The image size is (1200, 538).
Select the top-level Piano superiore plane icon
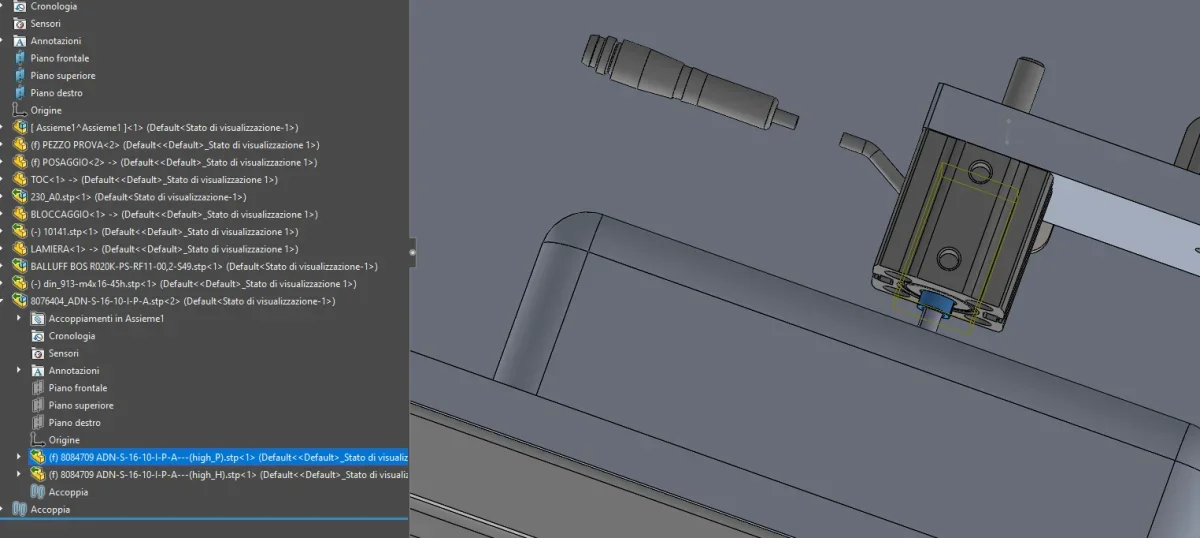[19, 75]
